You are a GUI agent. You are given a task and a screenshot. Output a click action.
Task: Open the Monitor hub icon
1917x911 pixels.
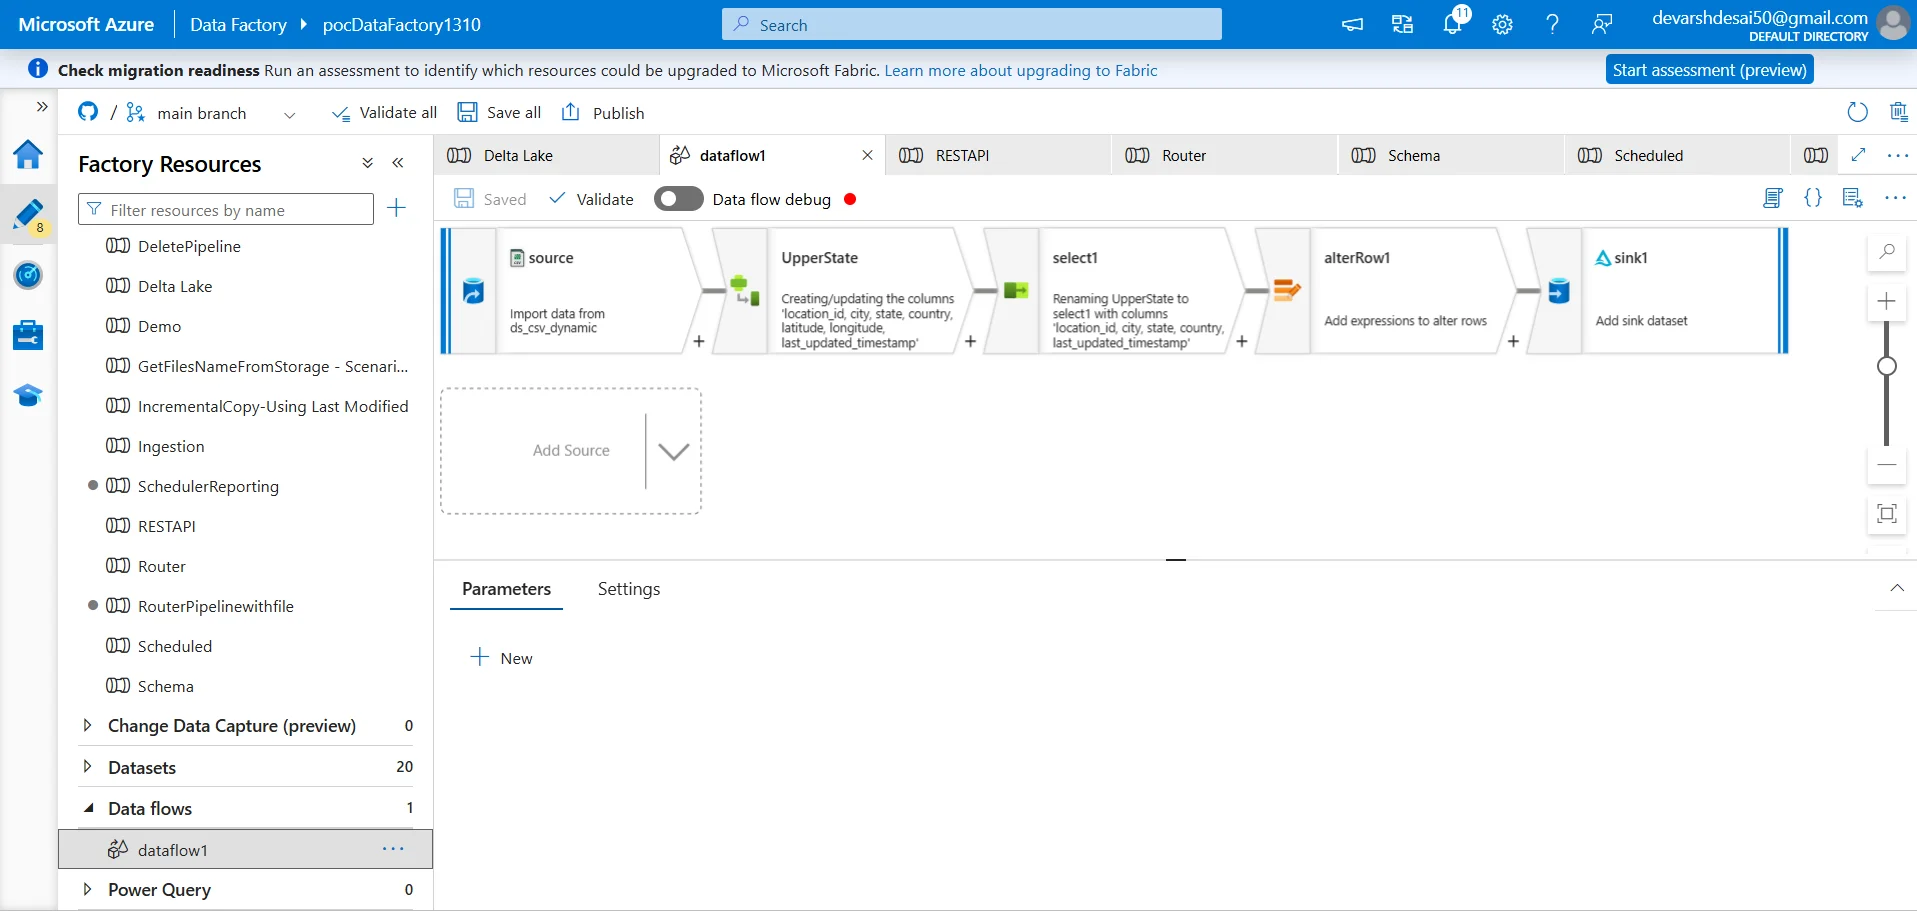[x=28, y=274]
